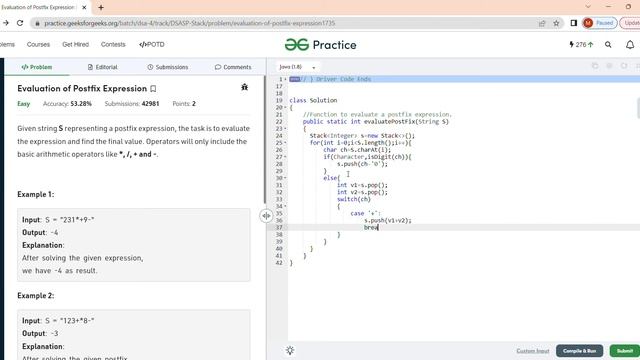The width and height of the screenshot is (640, 360).
Task: Click the input string 231*+9-
Action: tap(77, 220)
